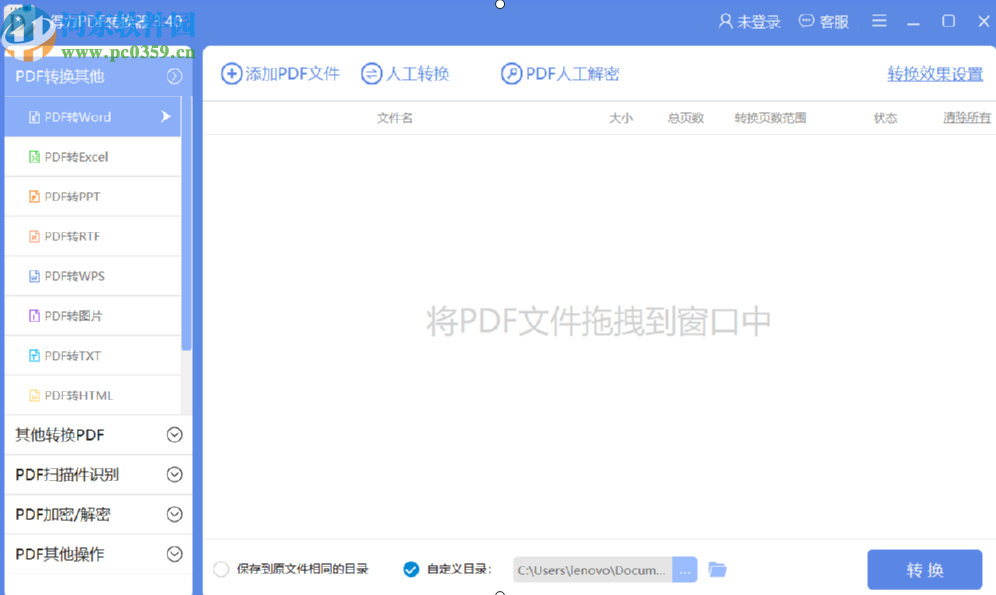Click the browse ellipsis button for output path
Screen dimensions: 996x595
(685, 570)
